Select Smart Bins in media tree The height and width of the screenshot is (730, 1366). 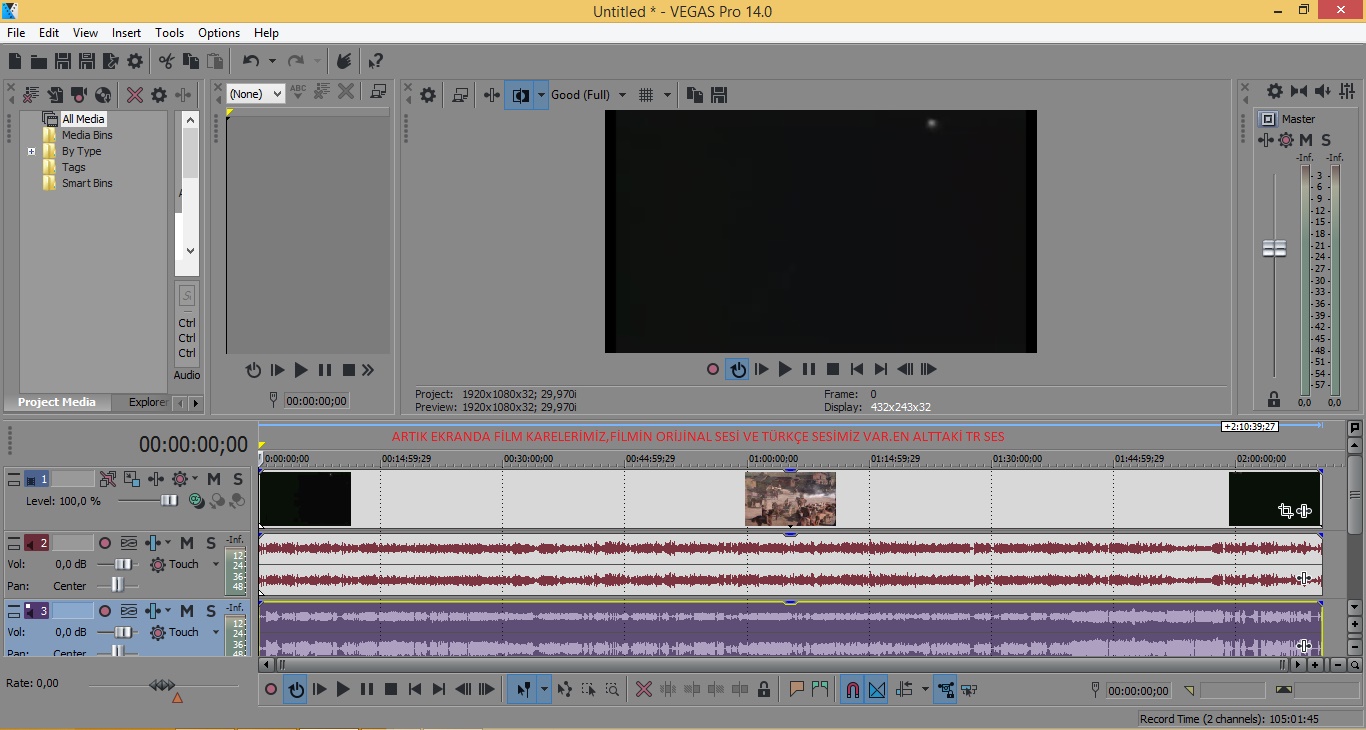[x=87, y=184]
